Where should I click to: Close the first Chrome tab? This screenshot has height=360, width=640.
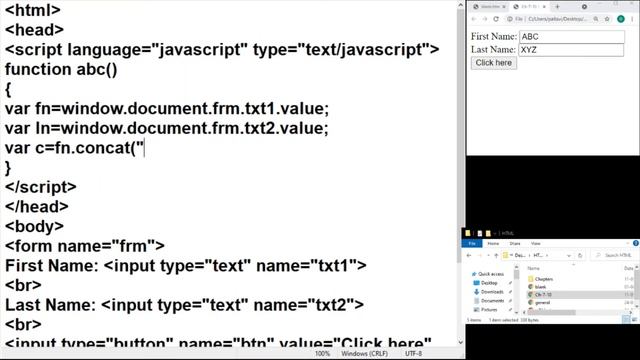(504, 7)
